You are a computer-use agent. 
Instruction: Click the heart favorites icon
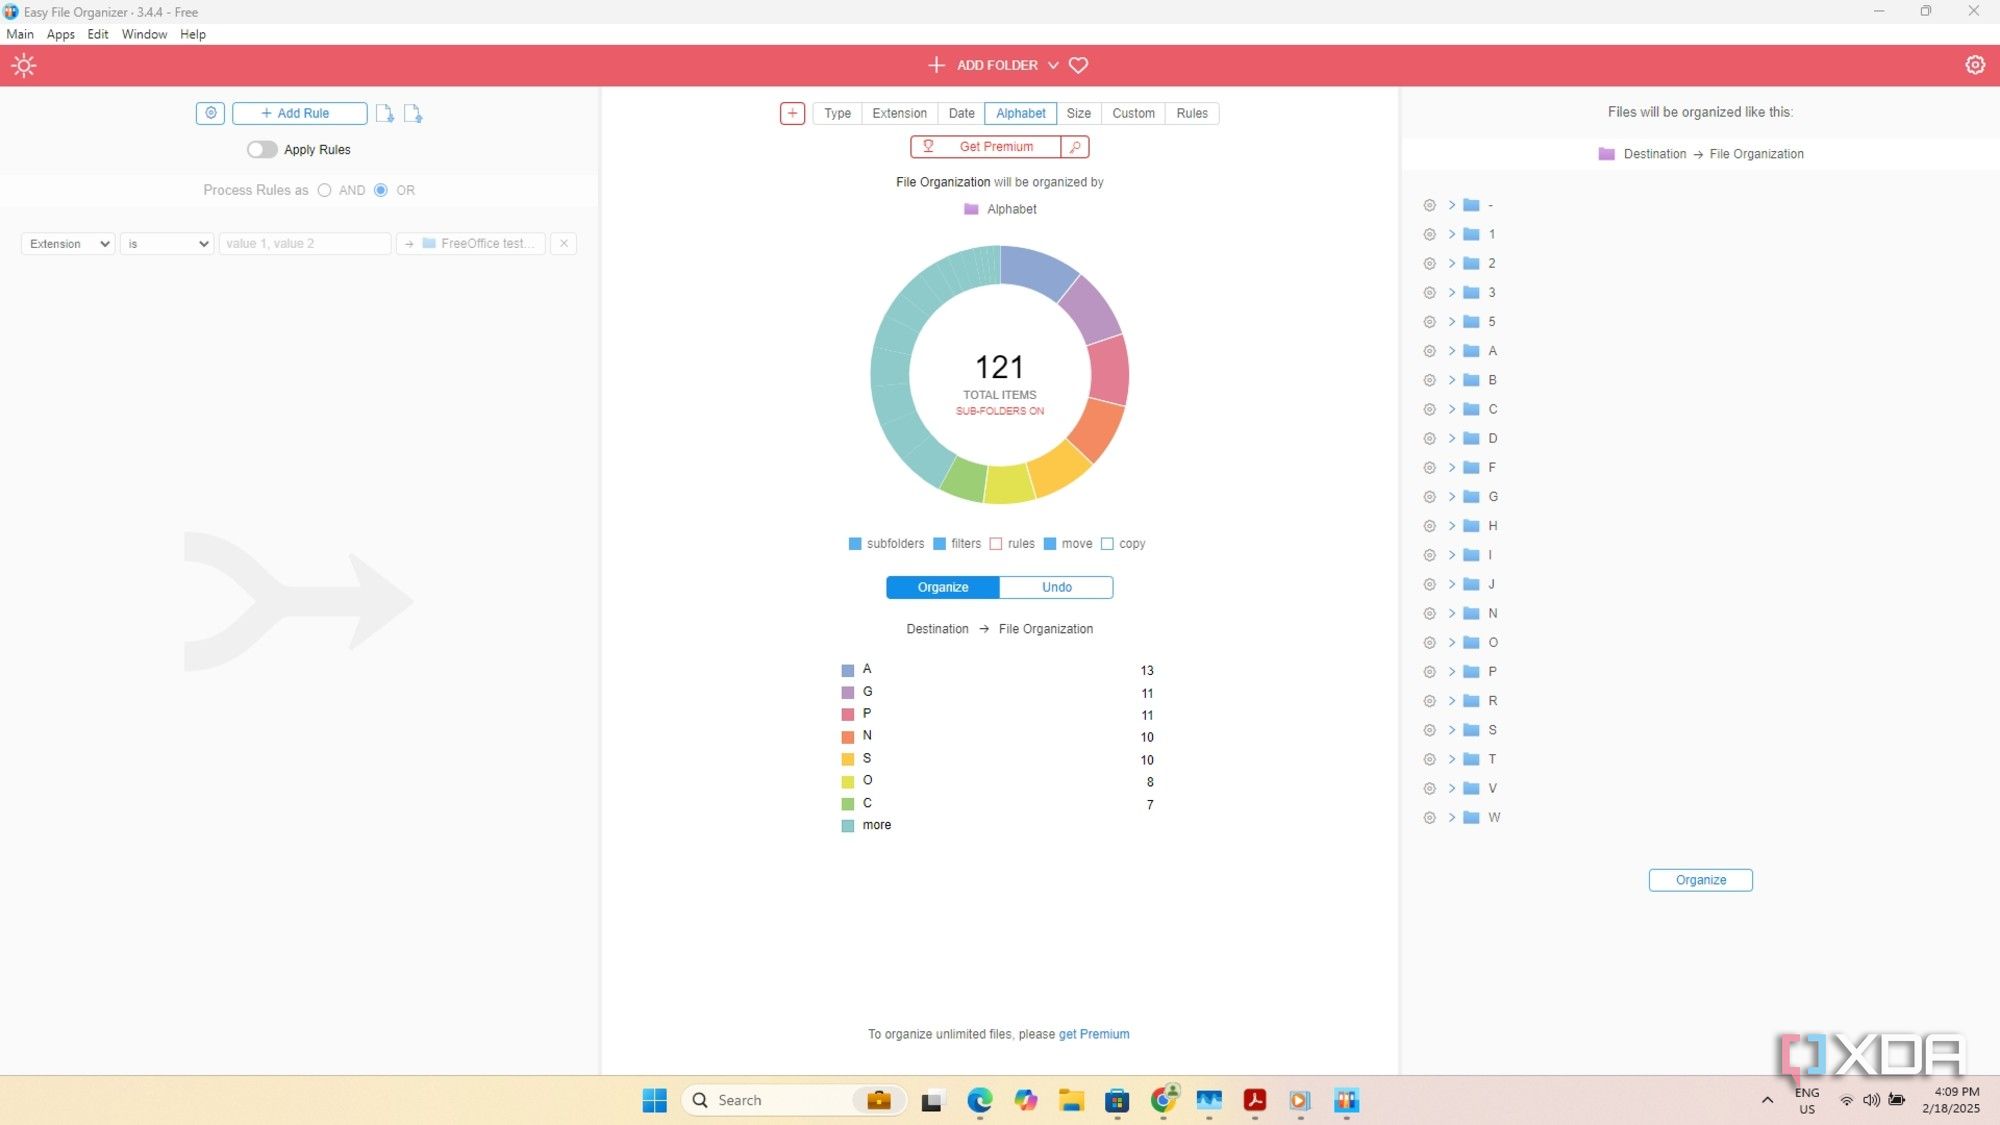(x=1078, y=65)
